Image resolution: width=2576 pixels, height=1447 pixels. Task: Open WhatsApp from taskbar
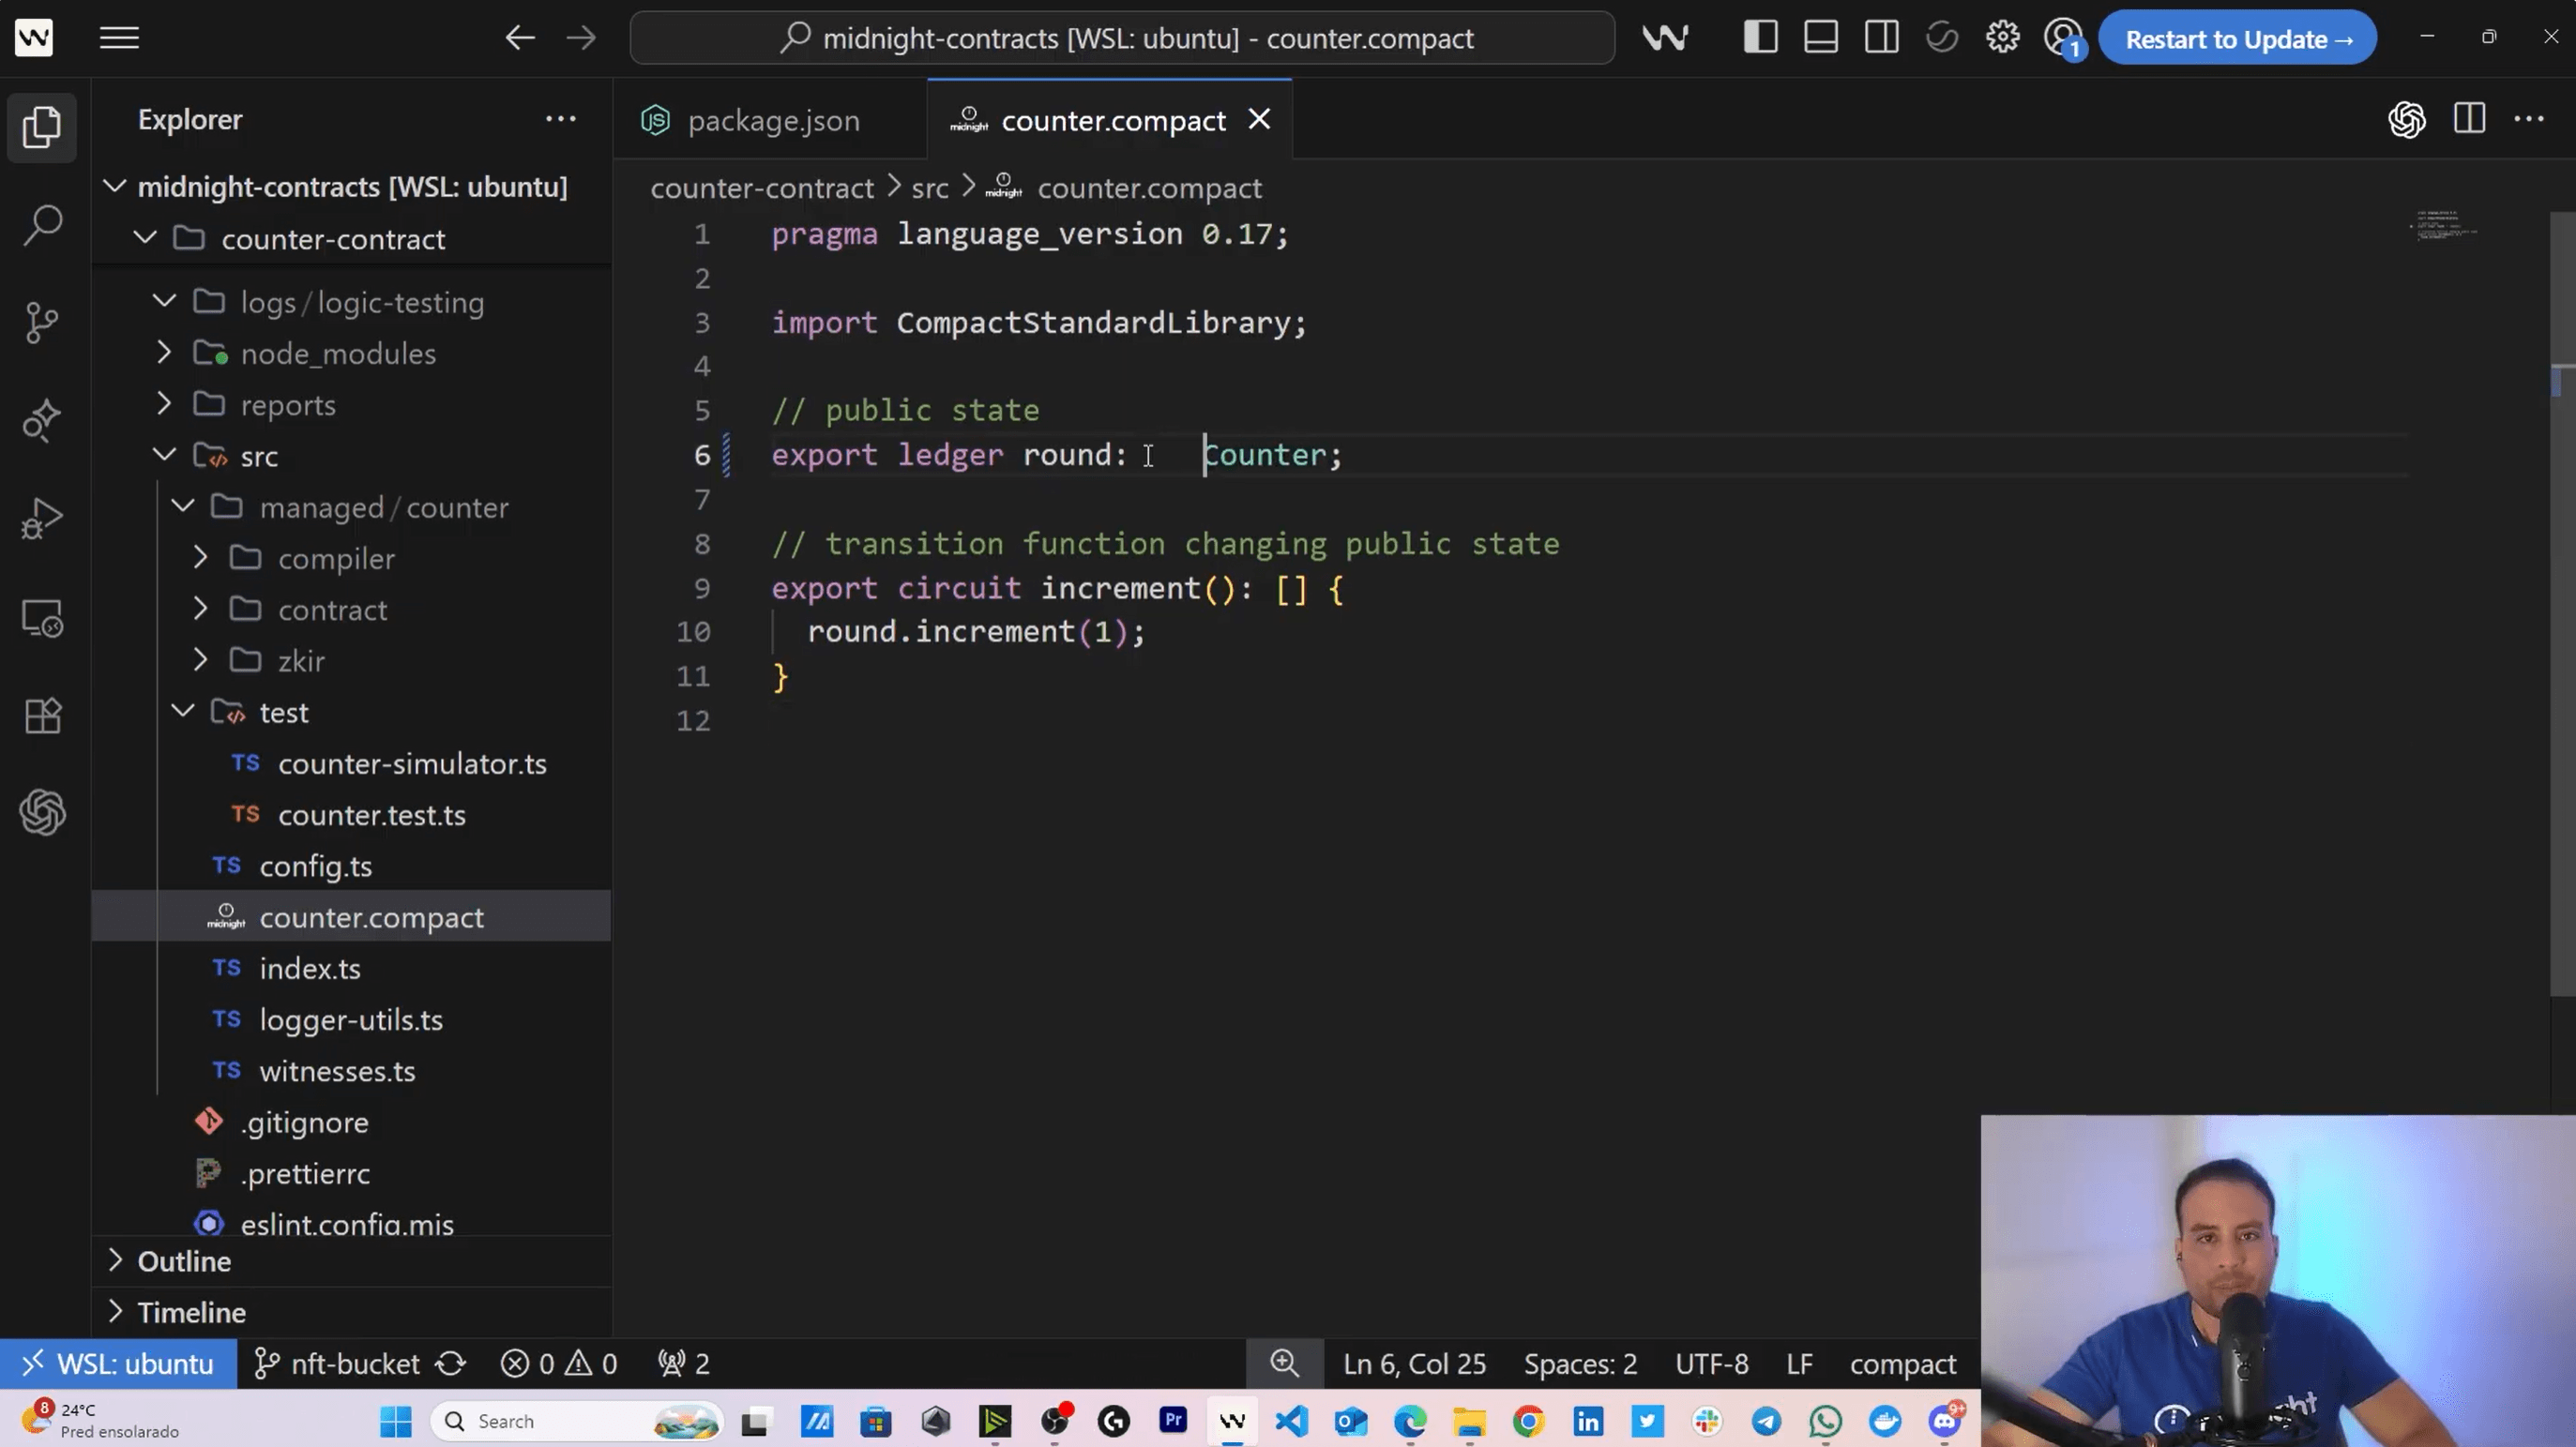1826,1421
